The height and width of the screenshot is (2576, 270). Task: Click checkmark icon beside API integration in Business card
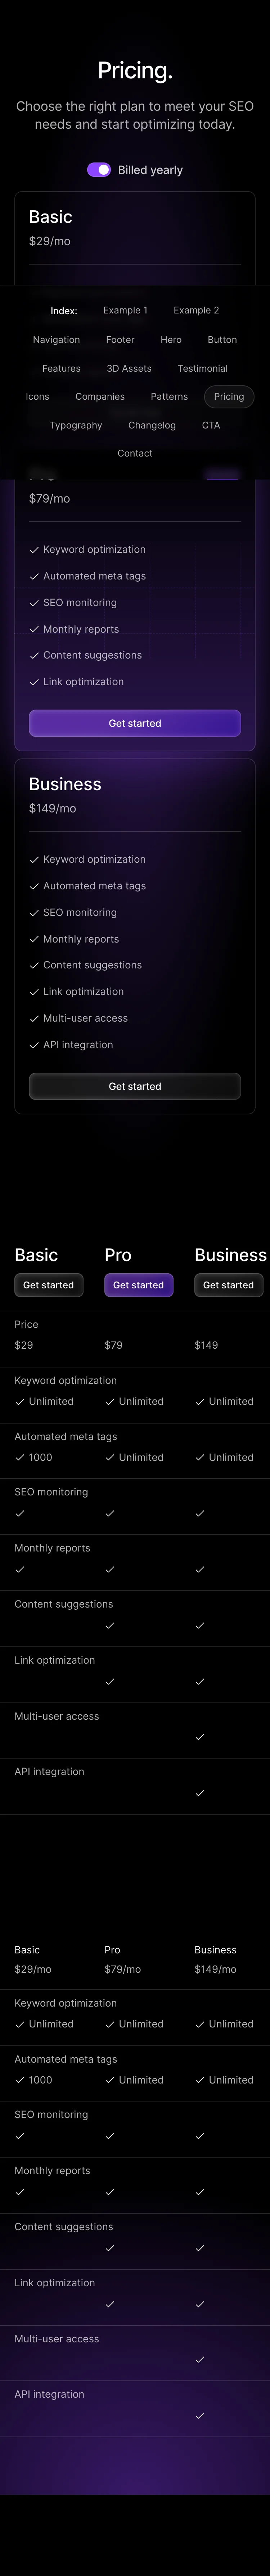pyautogui.click(x=34, y=1045)
